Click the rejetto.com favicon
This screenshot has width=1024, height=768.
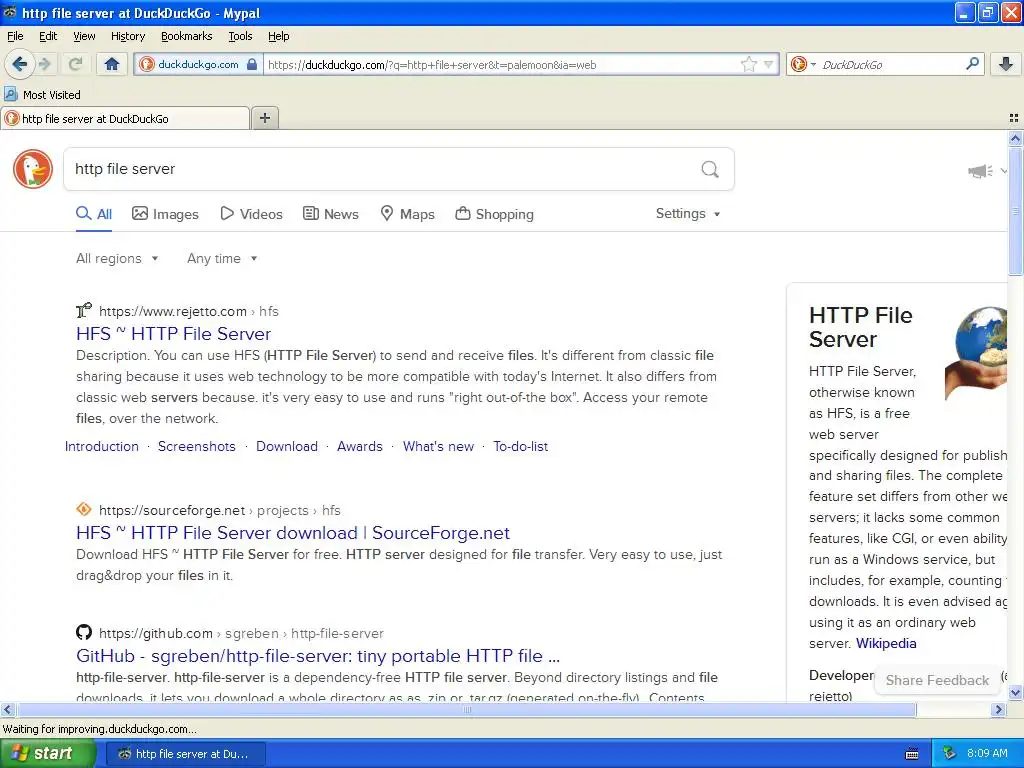(84, 310)
